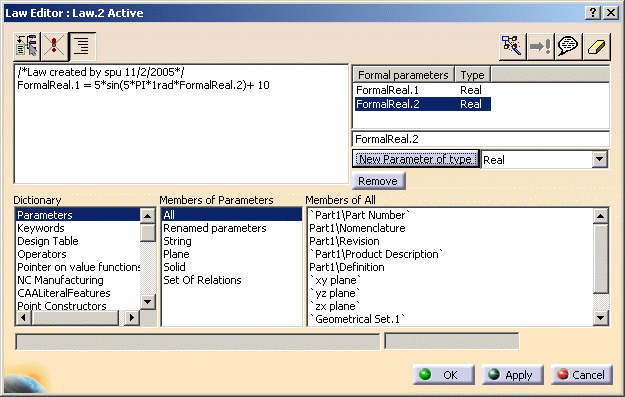Open the Real type dropdown
The image size is (625, 397).
(x=599, y=159)
